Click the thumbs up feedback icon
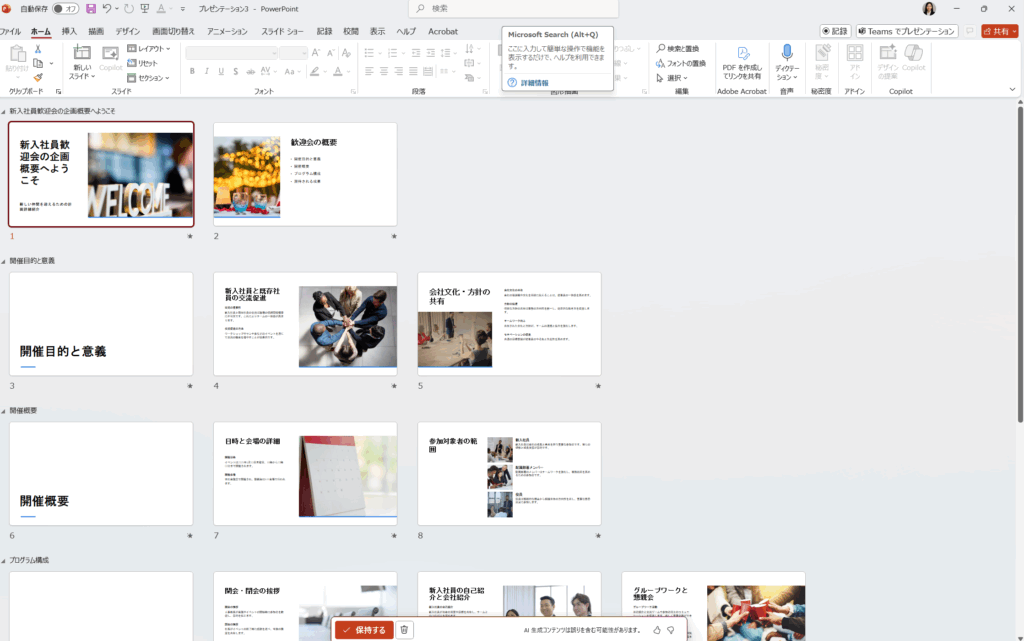This screenshot has height=641, width=1024. (x=657, y=630)
